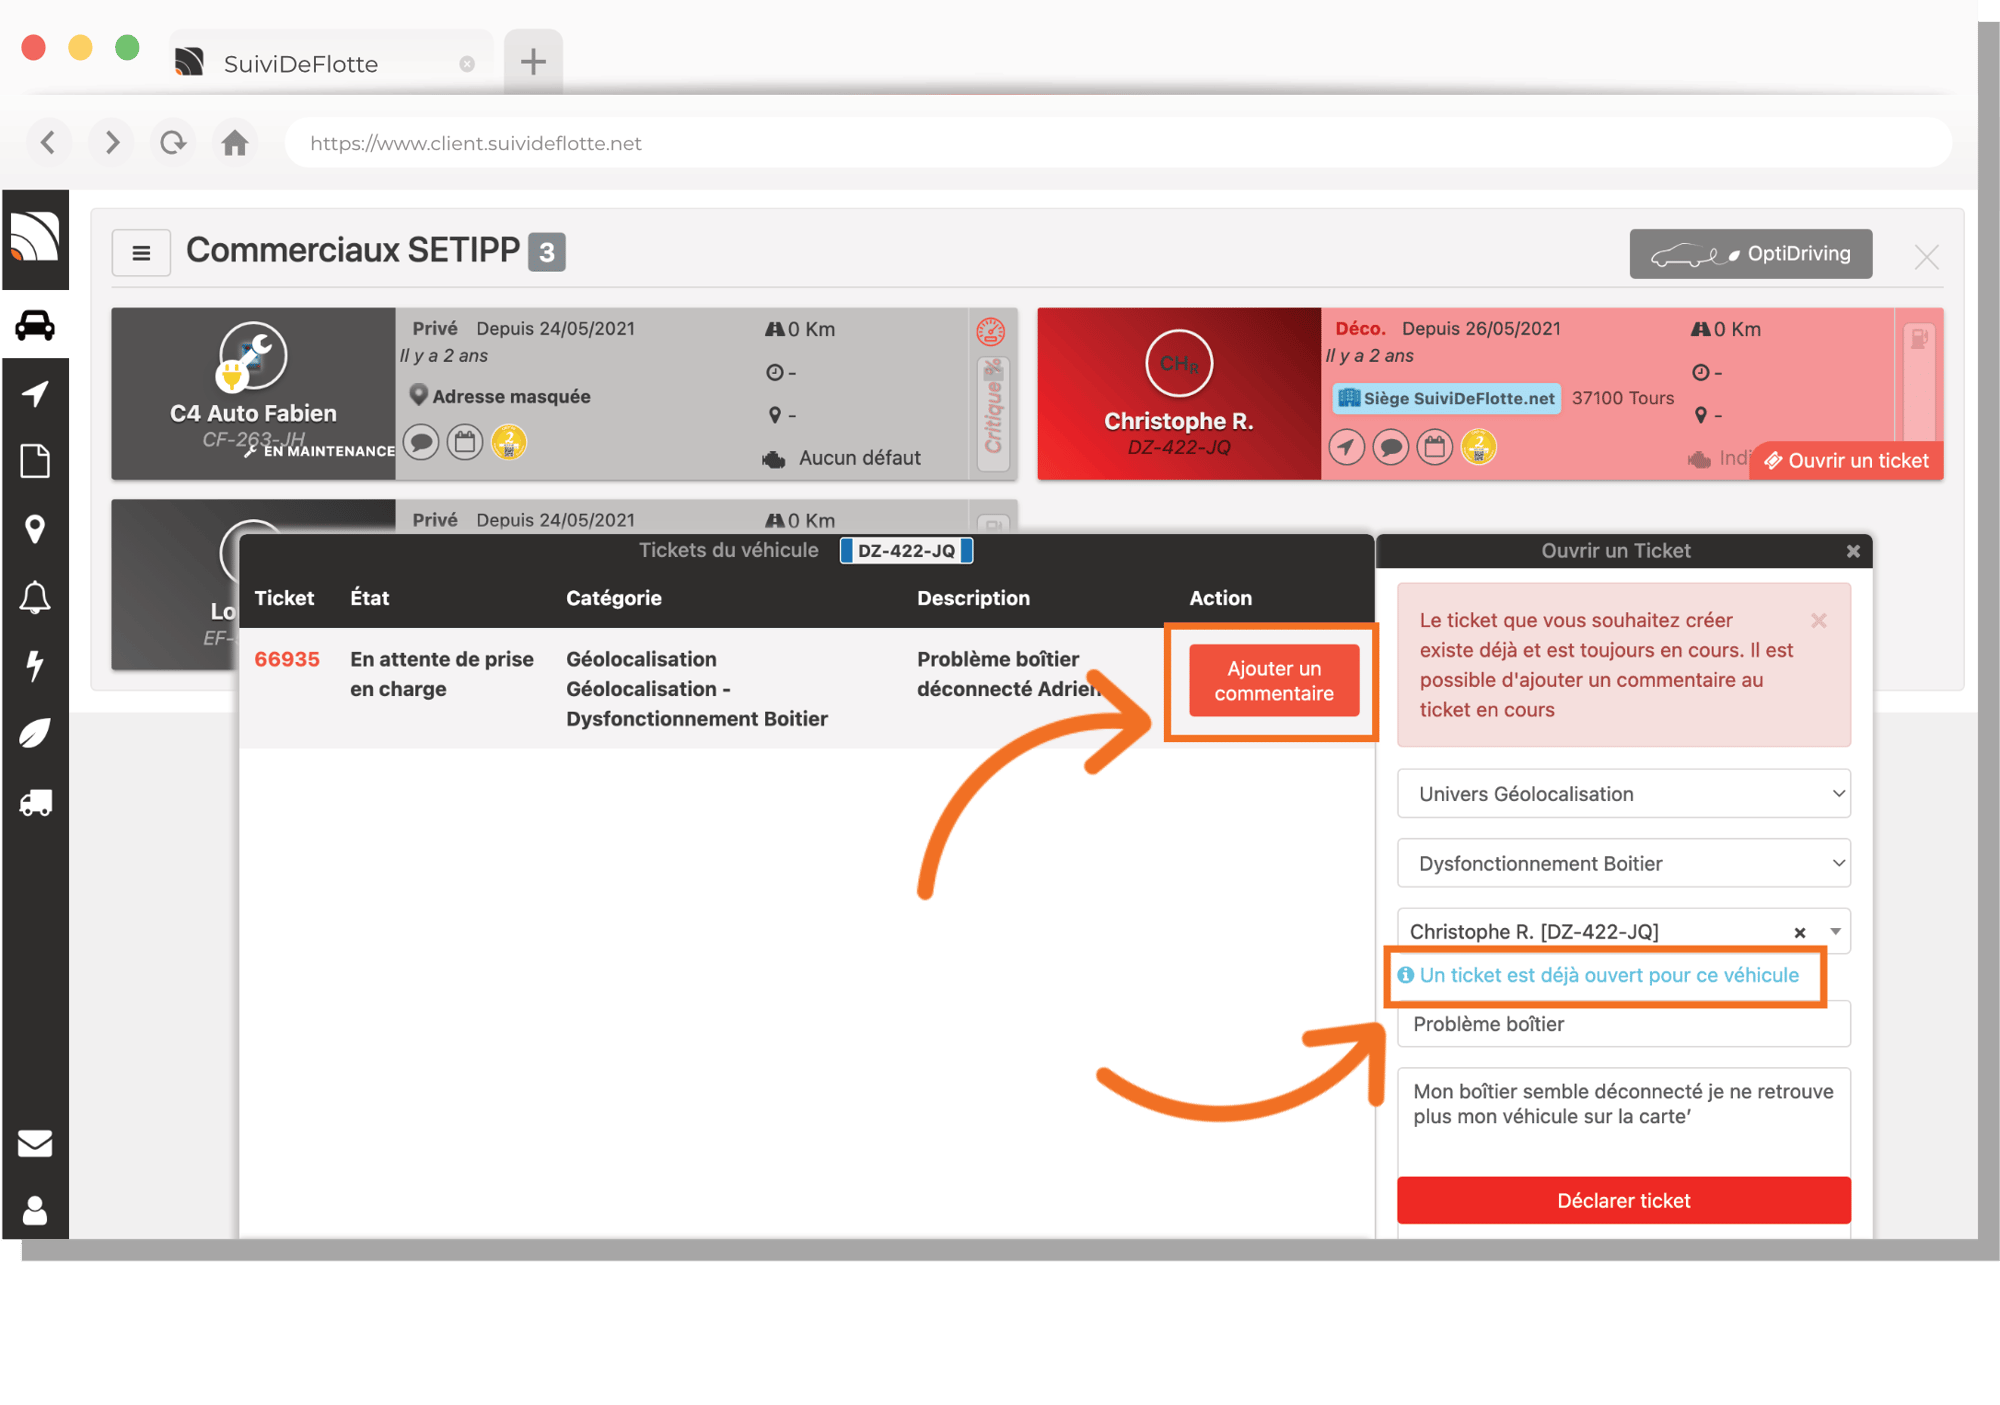Click the calendar icon on Christophe R. card
The image size is (2000, 1405).
click(1435, 447)
